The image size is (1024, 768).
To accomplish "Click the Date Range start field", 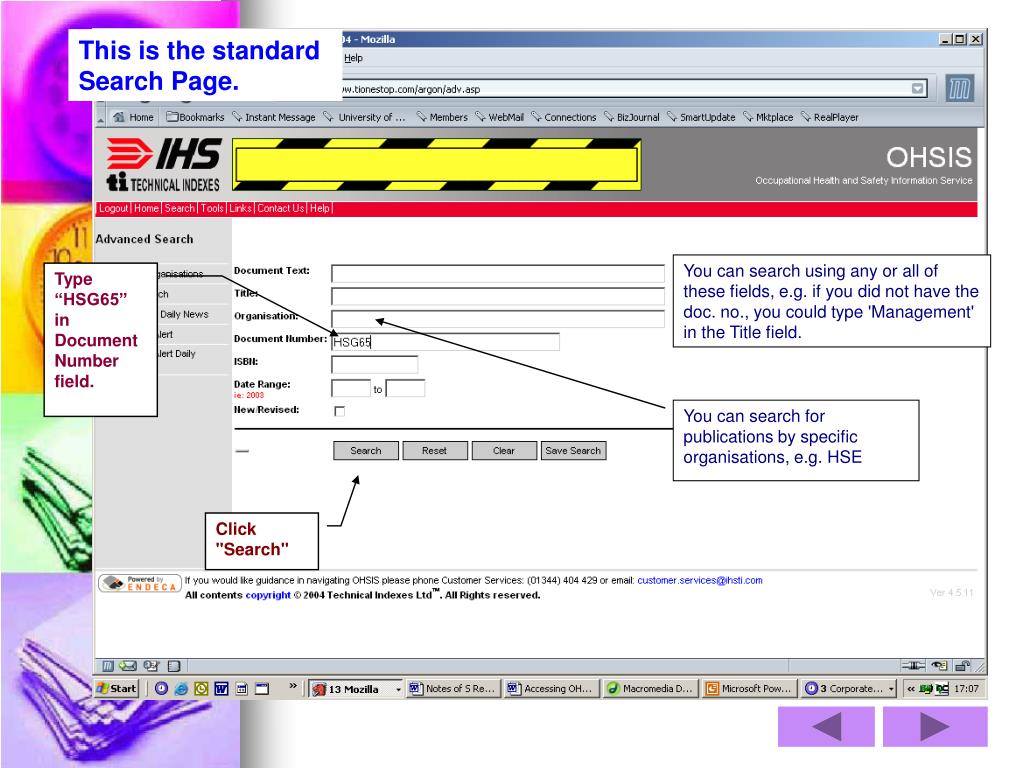I will point(351,389).
